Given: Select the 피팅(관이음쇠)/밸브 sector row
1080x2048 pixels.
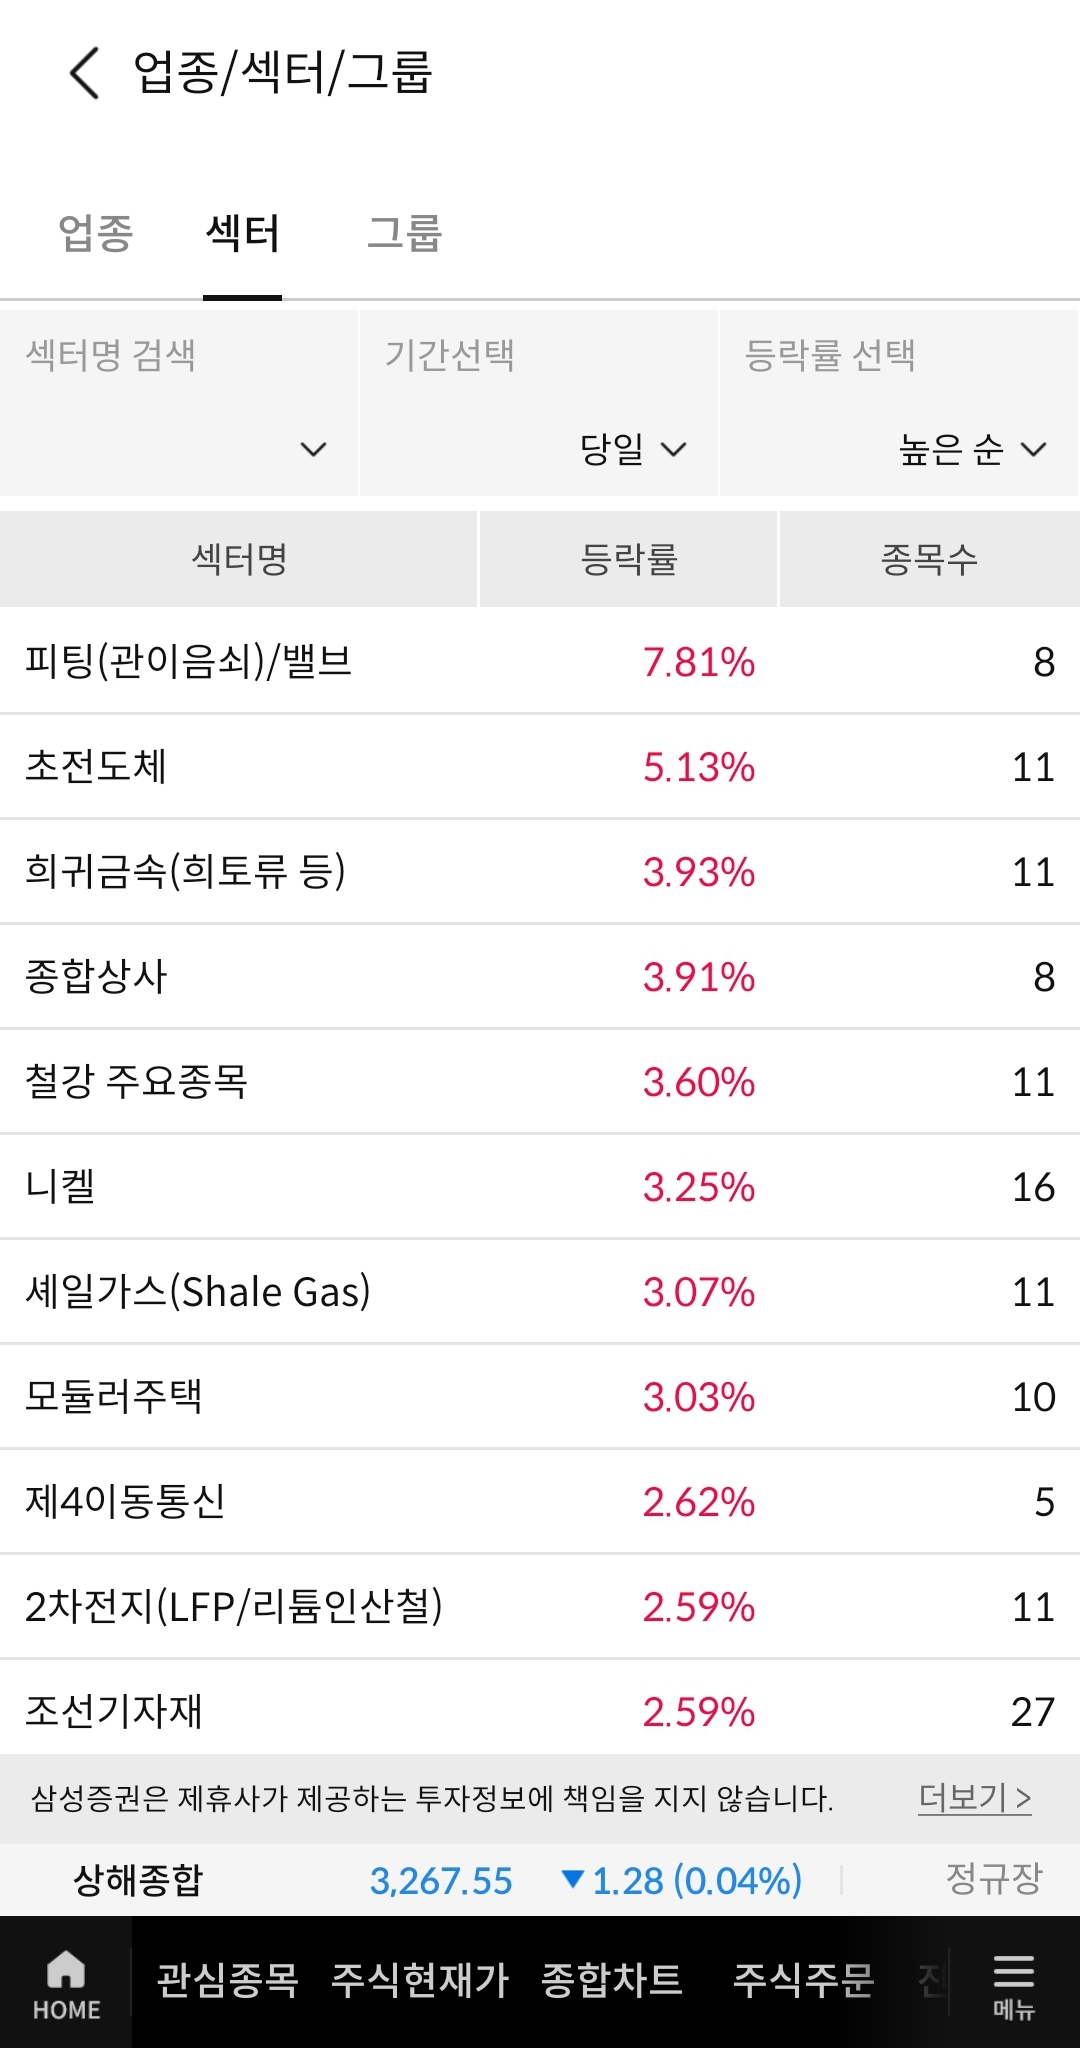Looking at the screenshot, I should click(540, 661).
